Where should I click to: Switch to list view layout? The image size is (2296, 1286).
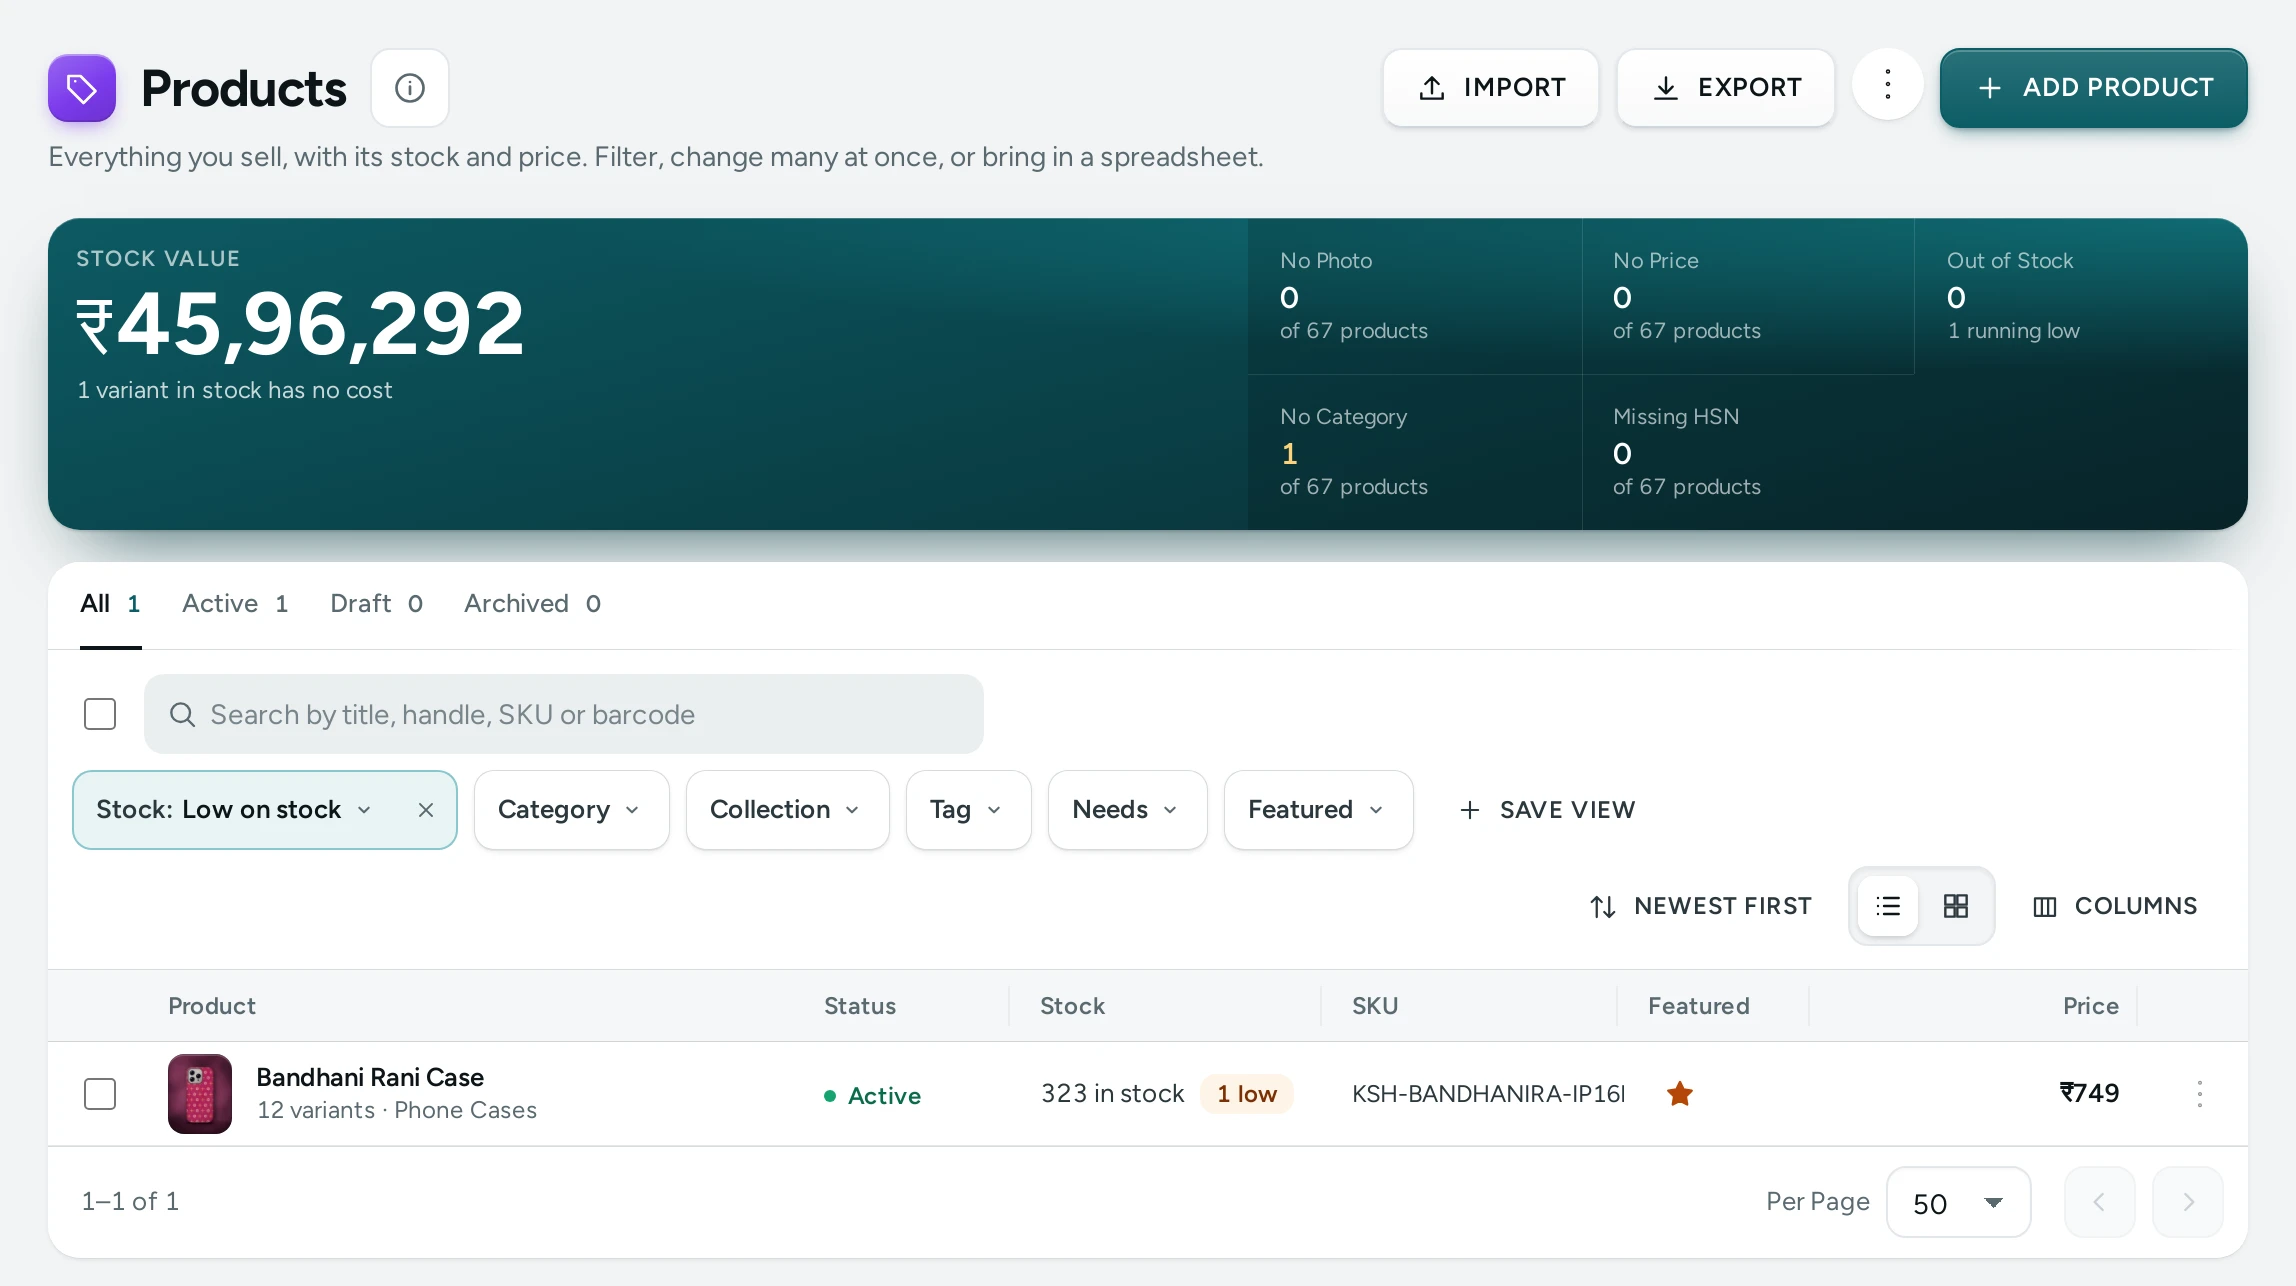coord(1888,906)
